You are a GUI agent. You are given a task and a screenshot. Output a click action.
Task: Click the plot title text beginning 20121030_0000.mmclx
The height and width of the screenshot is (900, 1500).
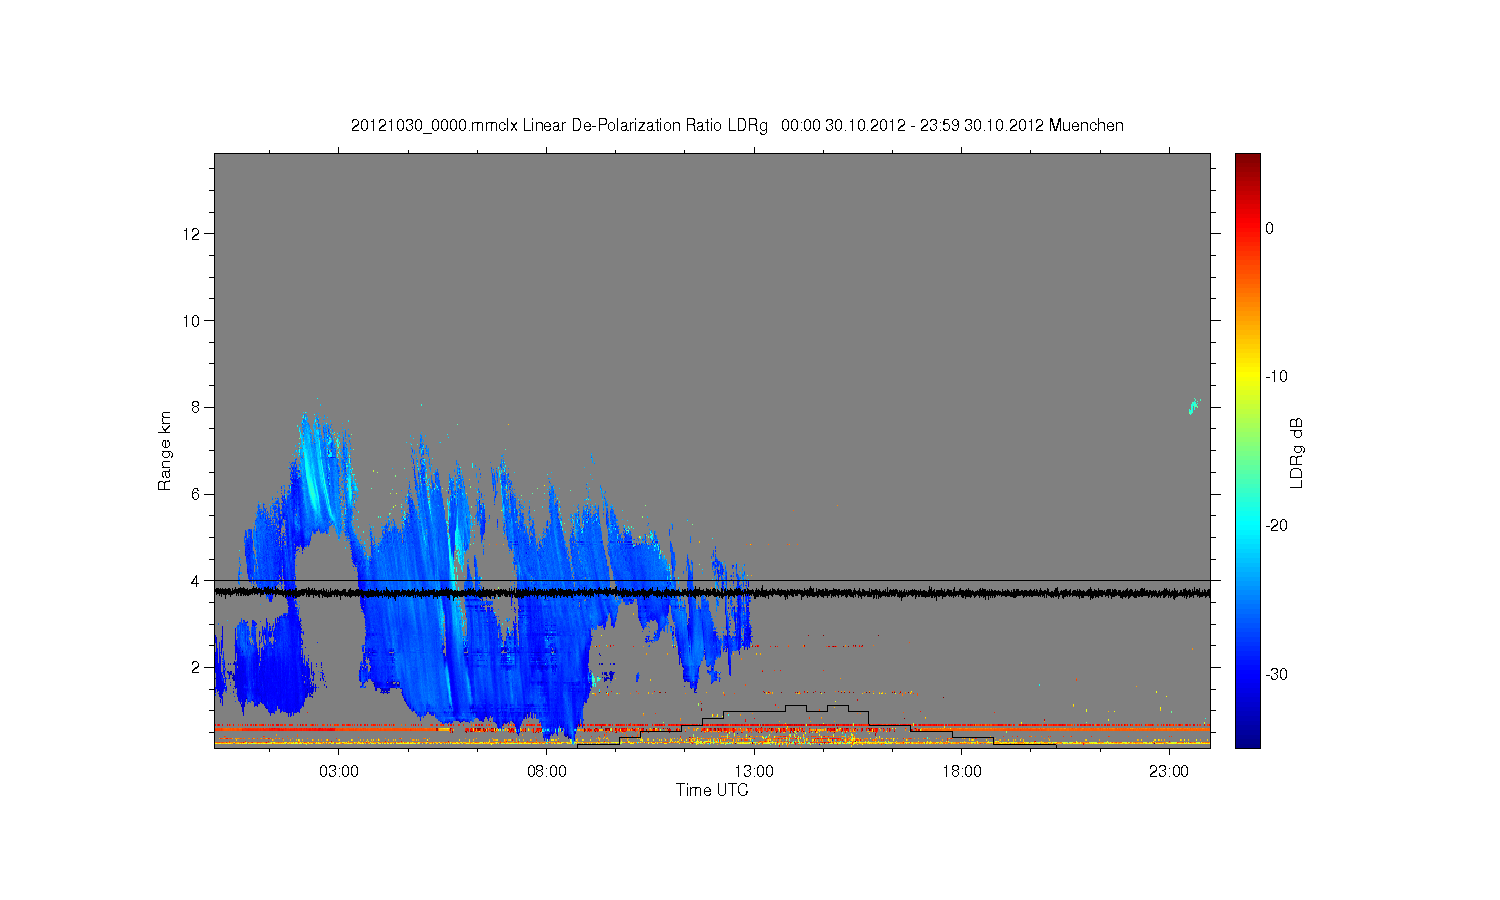[737, 126]
